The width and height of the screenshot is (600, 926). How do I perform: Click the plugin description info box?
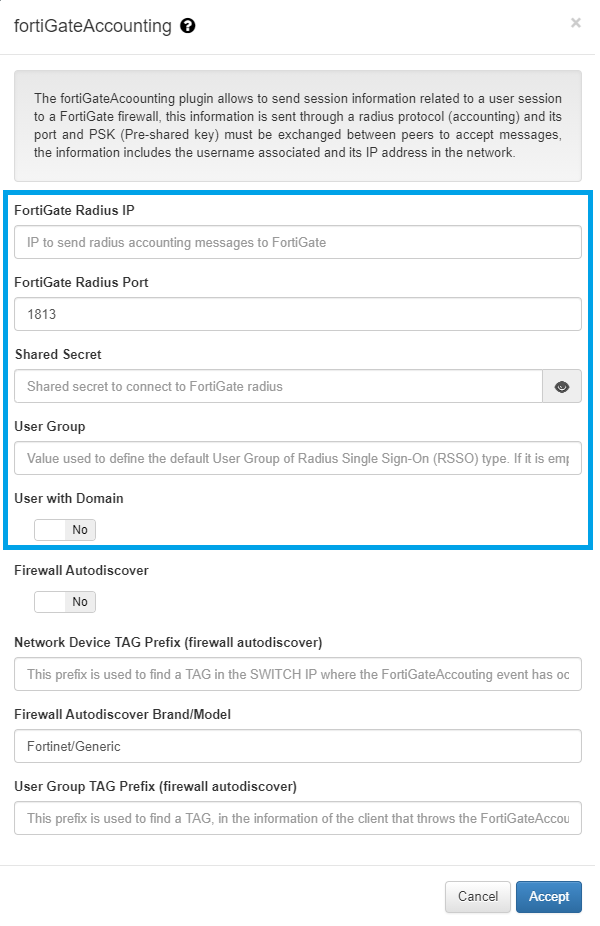tap(298, 125)
